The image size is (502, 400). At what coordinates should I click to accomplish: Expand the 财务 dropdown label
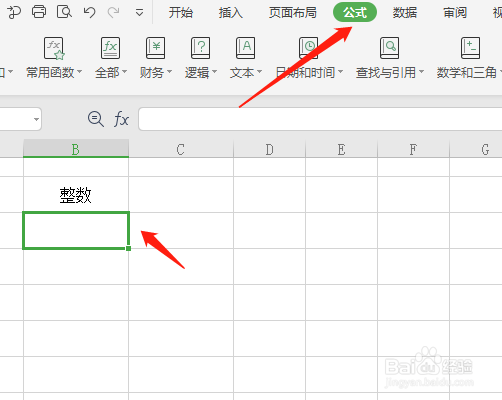tap(156, 72)
